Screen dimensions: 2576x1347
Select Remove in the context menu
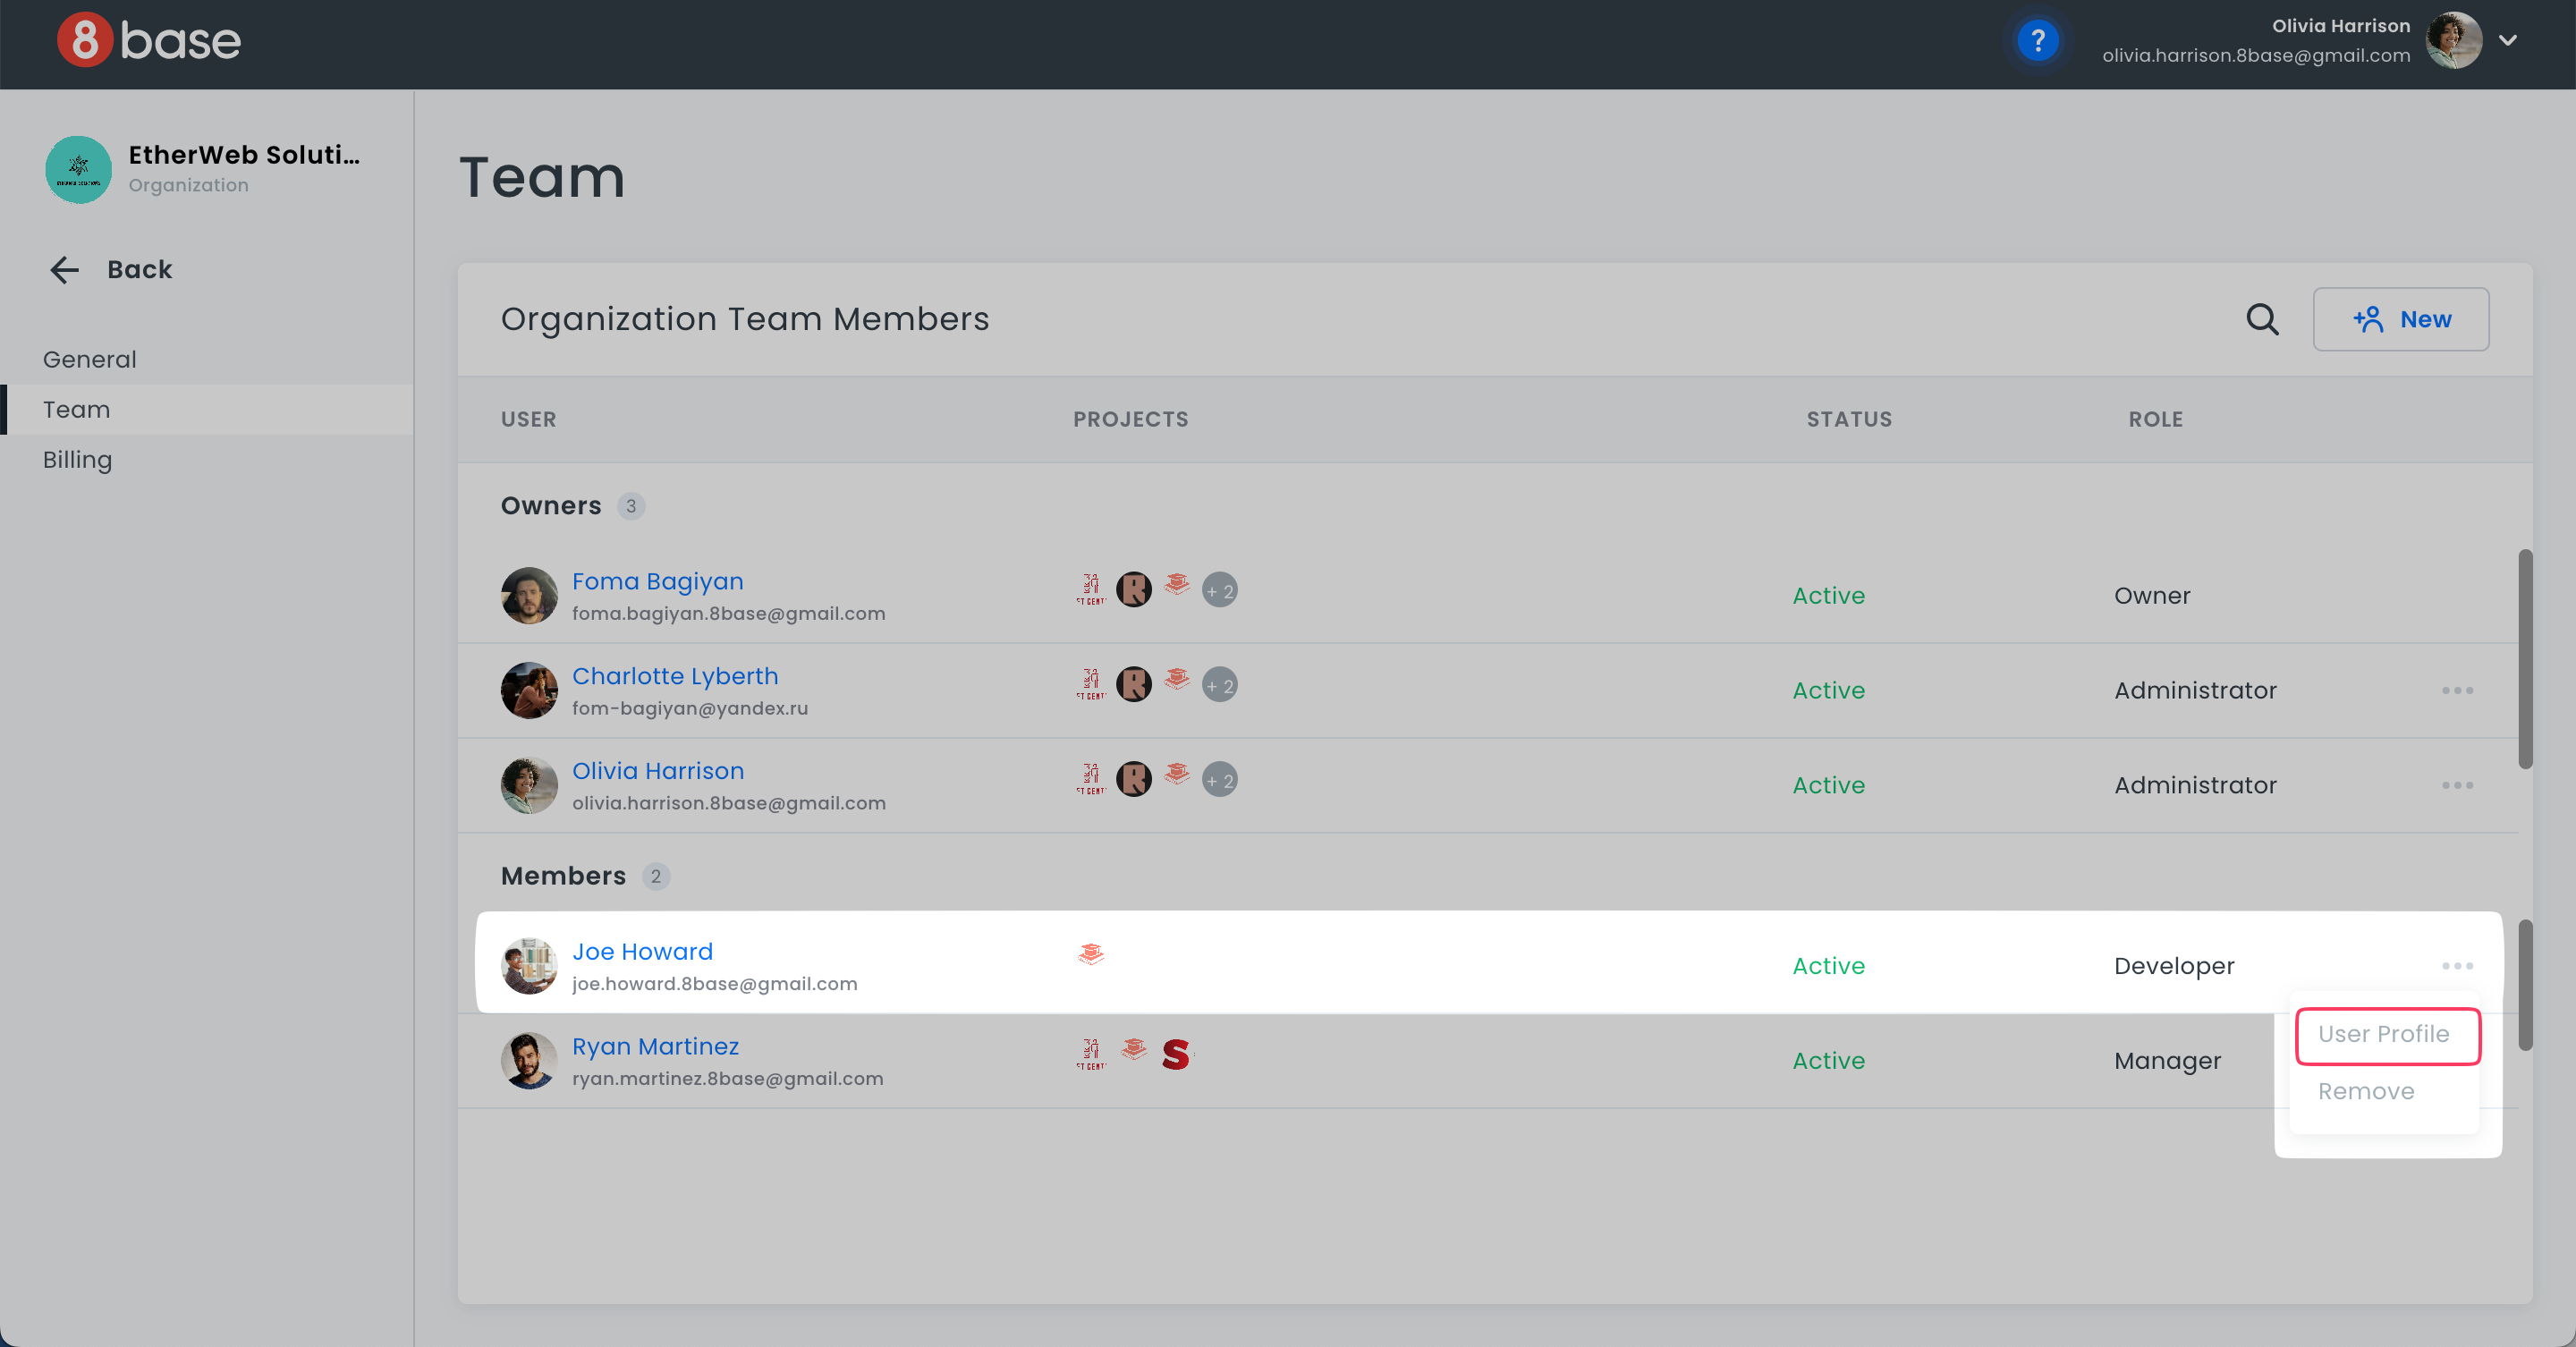click(2366, 1091)
